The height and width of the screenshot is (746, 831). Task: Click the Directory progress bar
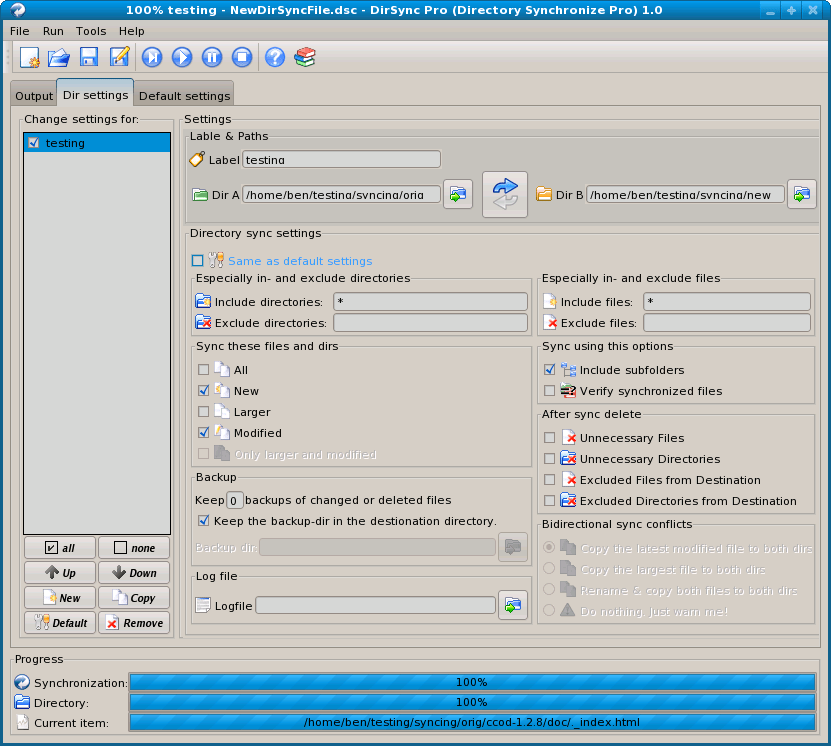(x=472, y=702)
